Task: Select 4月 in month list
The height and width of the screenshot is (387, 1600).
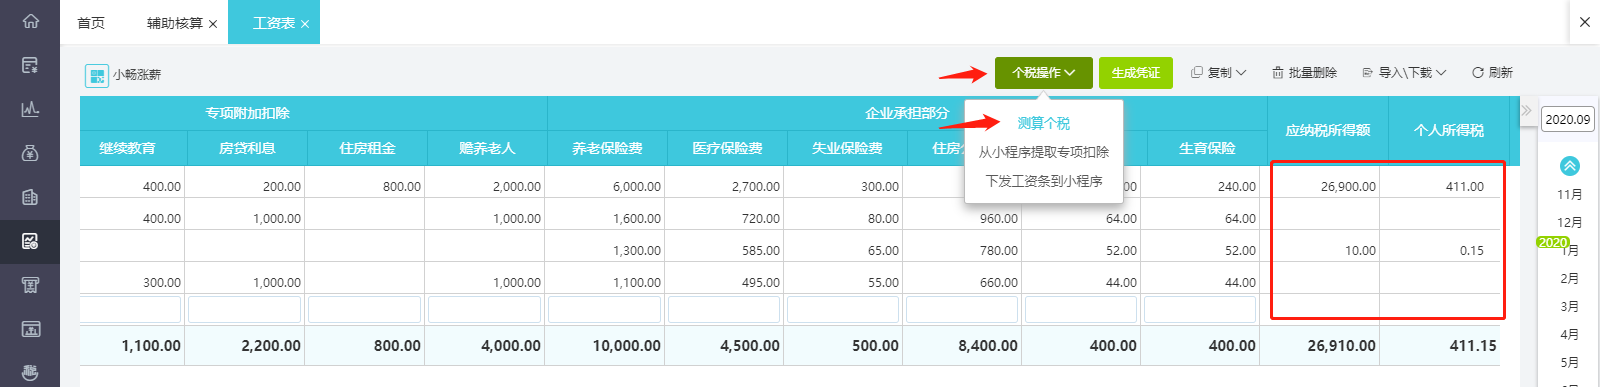Action: coord(1570,334)
